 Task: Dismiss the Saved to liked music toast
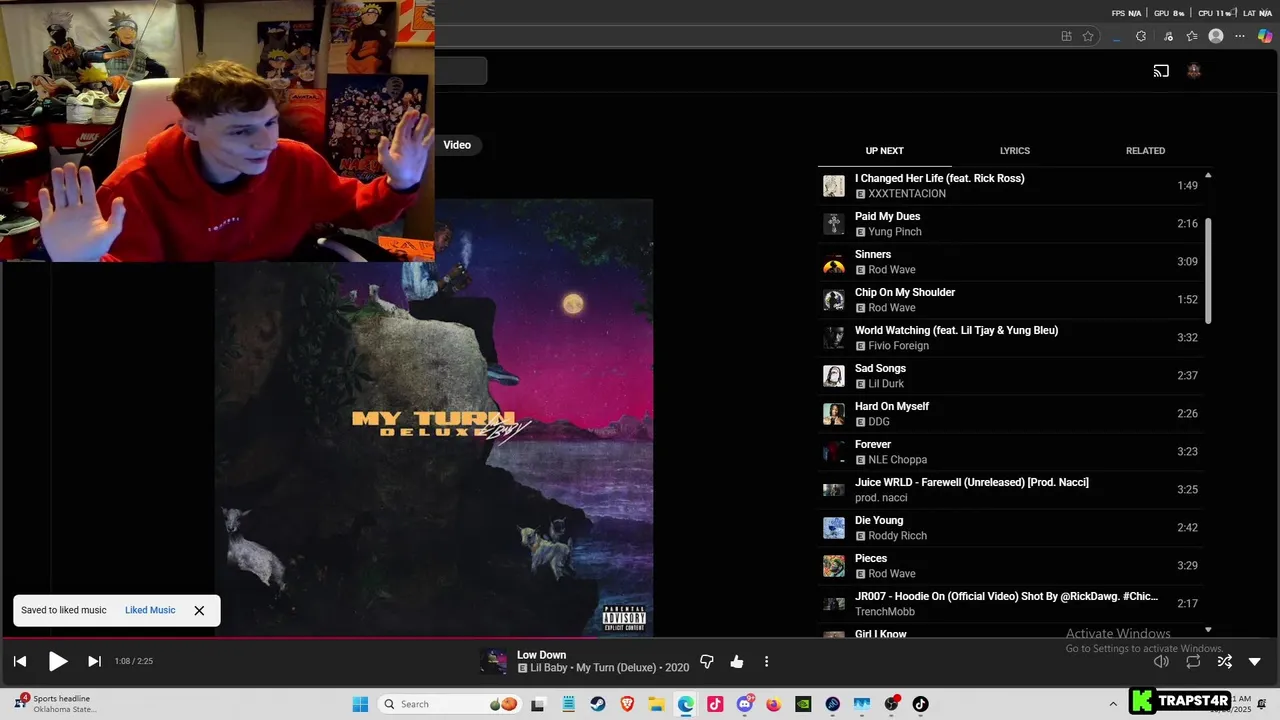[199, 610]
